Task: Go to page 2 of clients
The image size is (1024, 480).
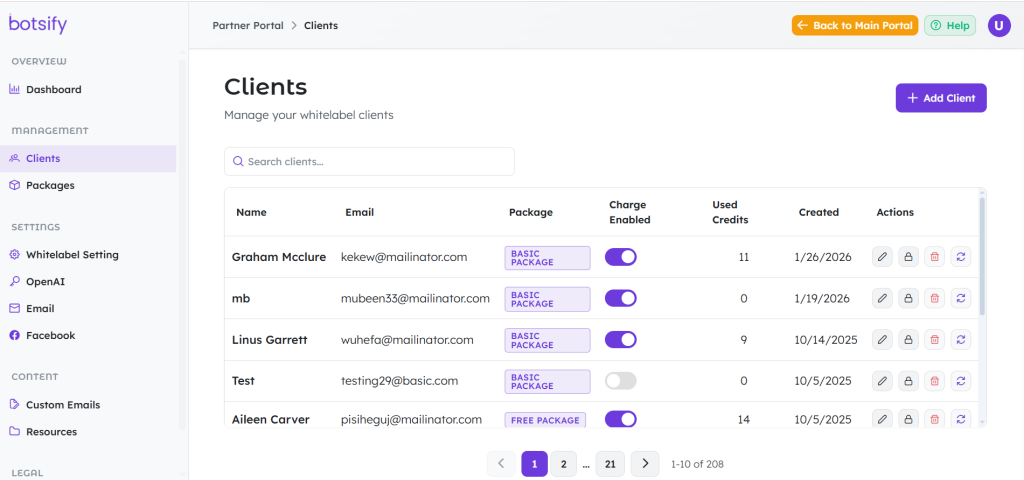Action: pyautogui.click(x=563, y=464)
